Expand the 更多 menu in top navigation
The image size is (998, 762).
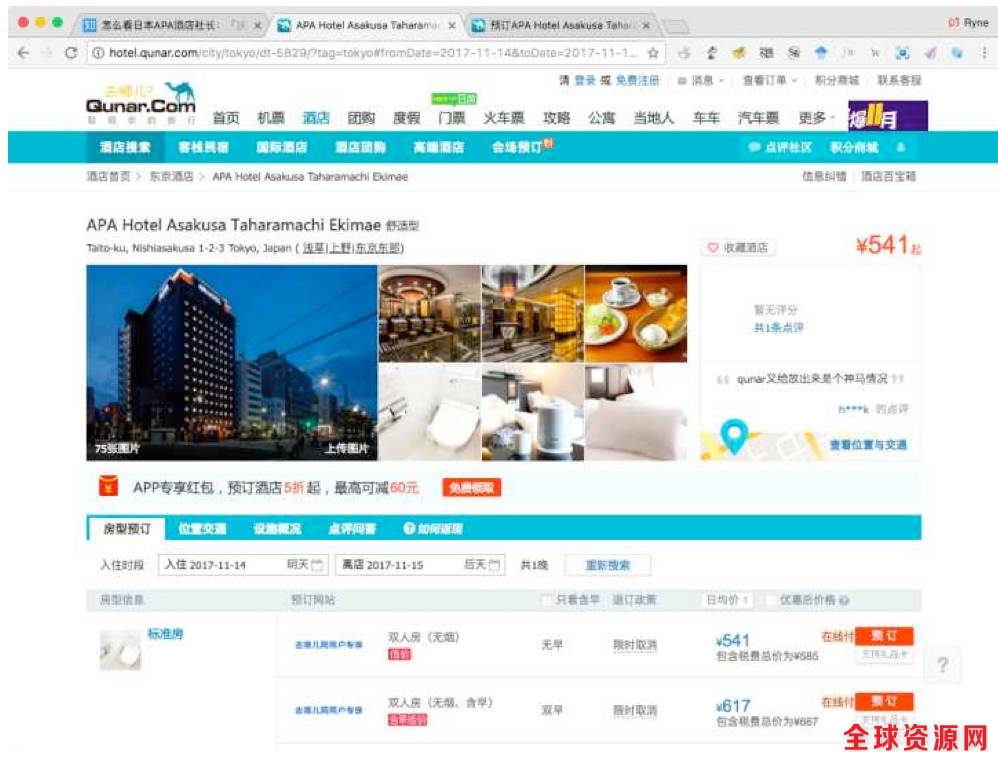[x=817, y=118]
